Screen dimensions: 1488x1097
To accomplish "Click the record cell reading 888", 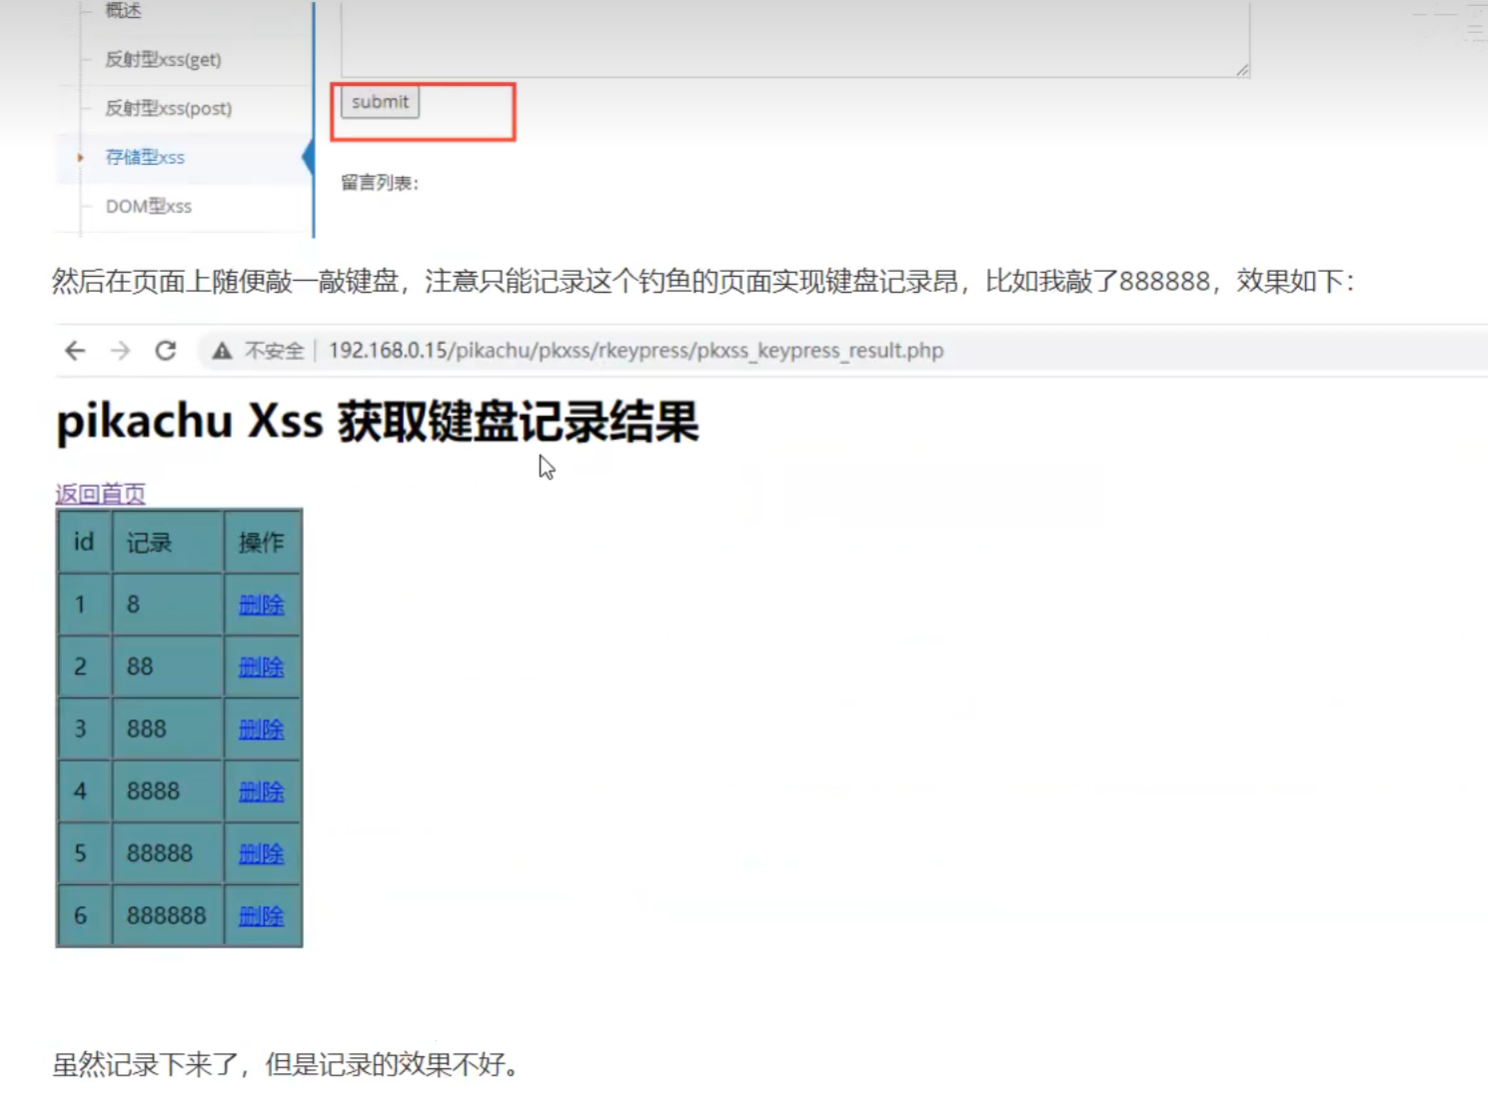I will (x=167, y=729).
